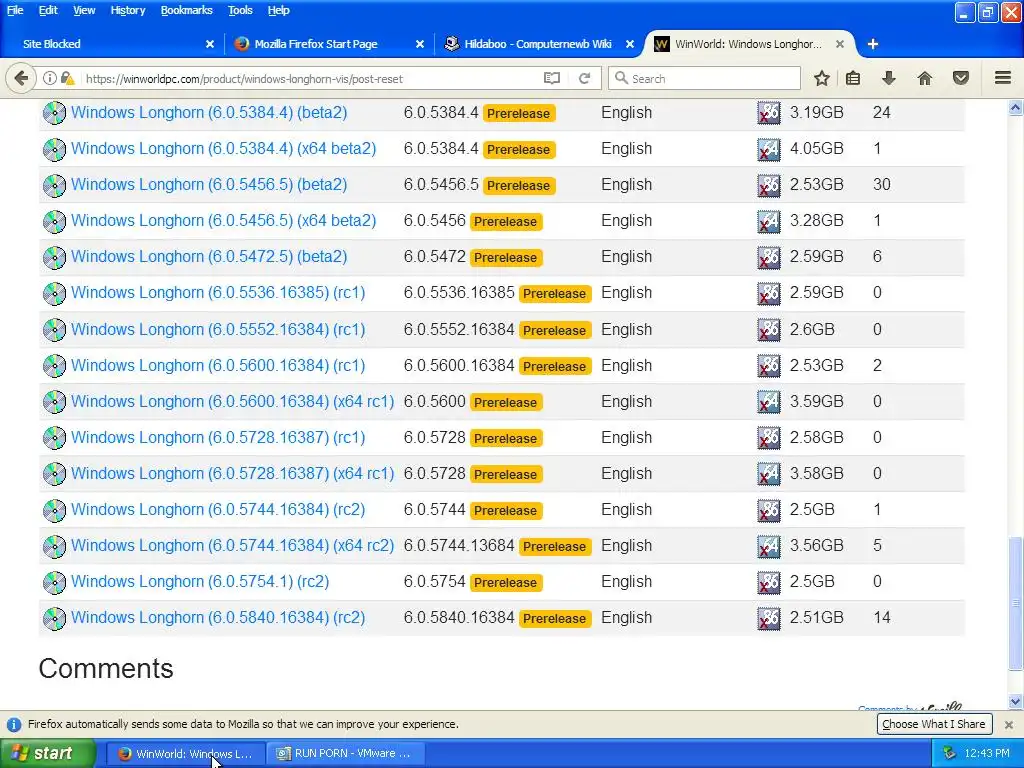Go back using the browser back arrow

click(21, 78)
